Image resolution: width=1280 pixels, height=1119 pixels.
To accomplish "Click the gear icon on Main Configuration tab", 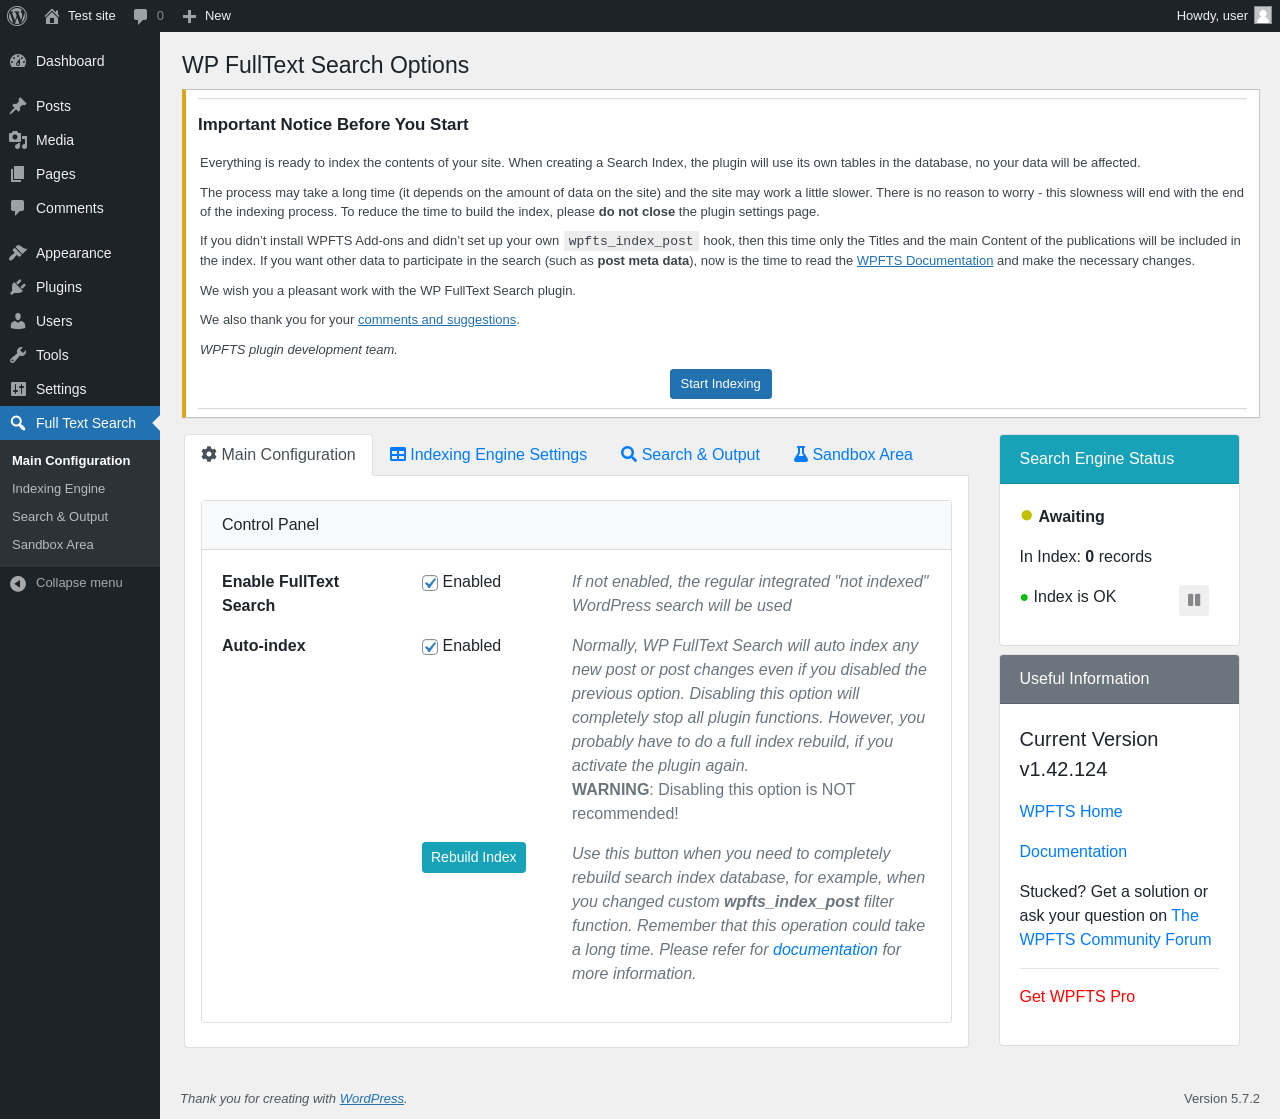I will [209, 454].
